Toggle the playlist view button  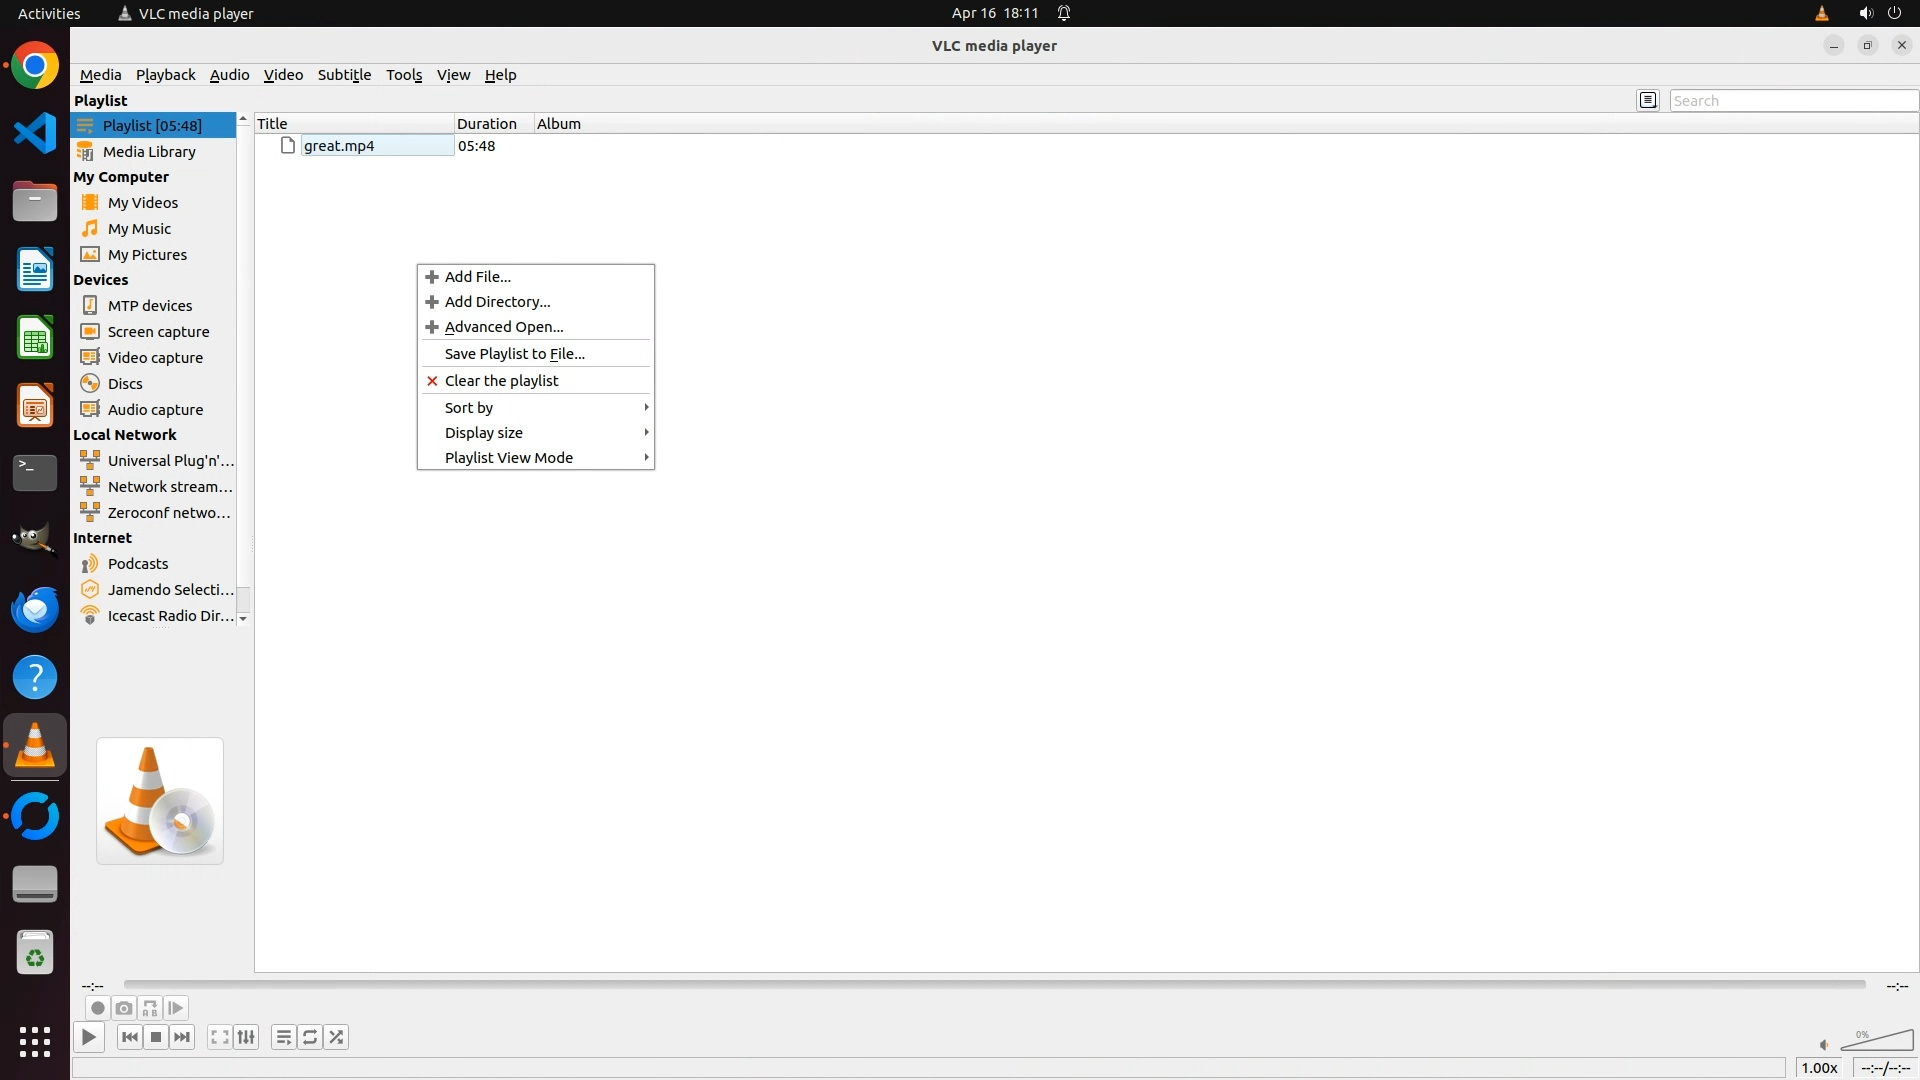point(284,1037)
